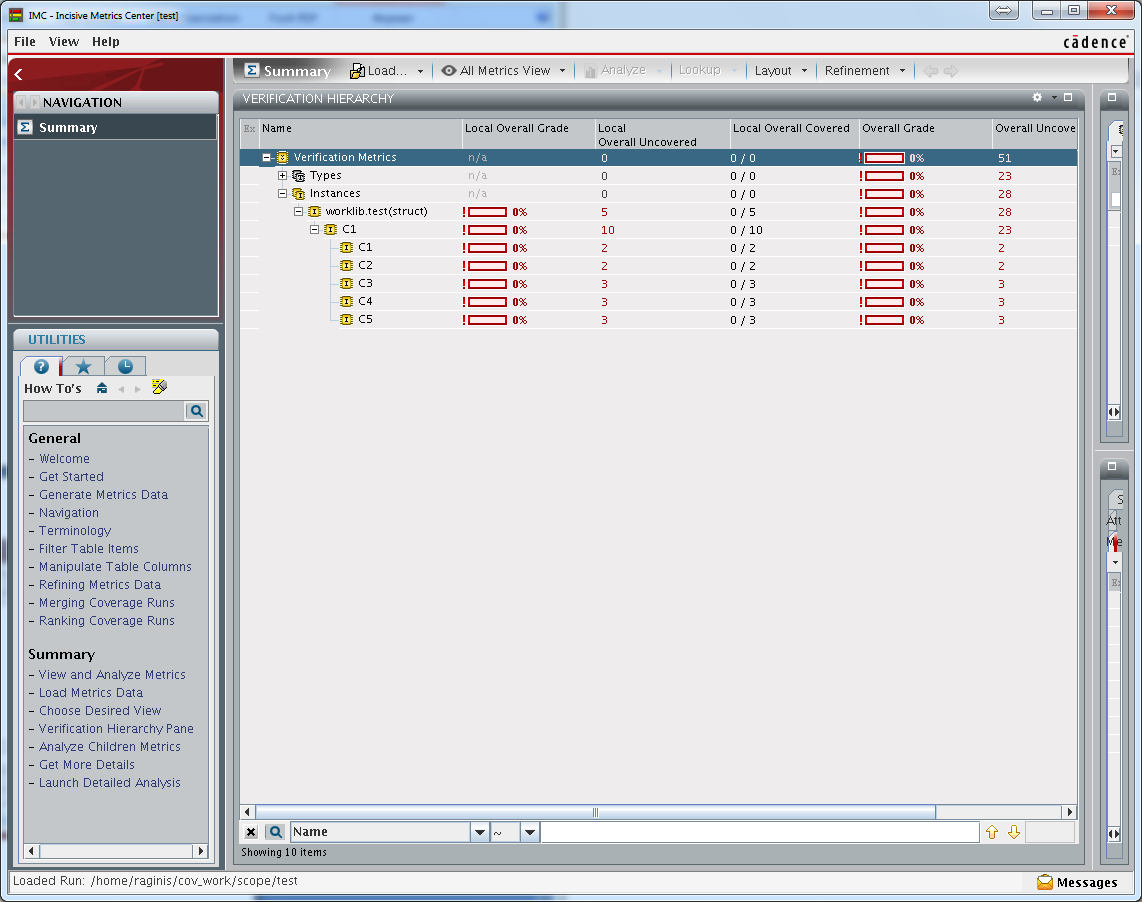
Task: Clear the filter with X button
Action: pyautogui.click(x=251, y=832)
